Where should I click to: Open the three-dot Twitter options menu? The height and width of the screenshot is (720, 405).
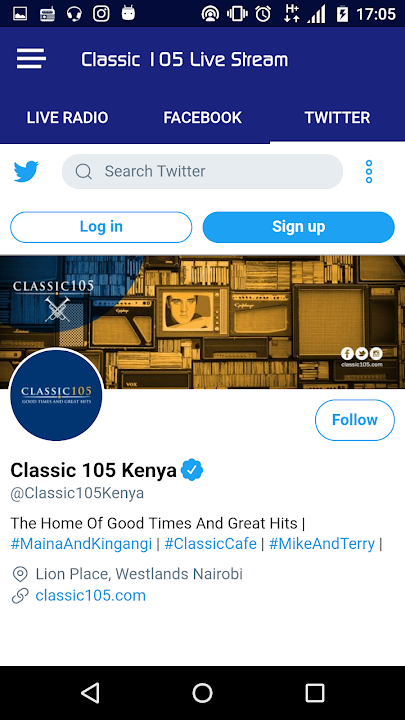coord(369,172)
